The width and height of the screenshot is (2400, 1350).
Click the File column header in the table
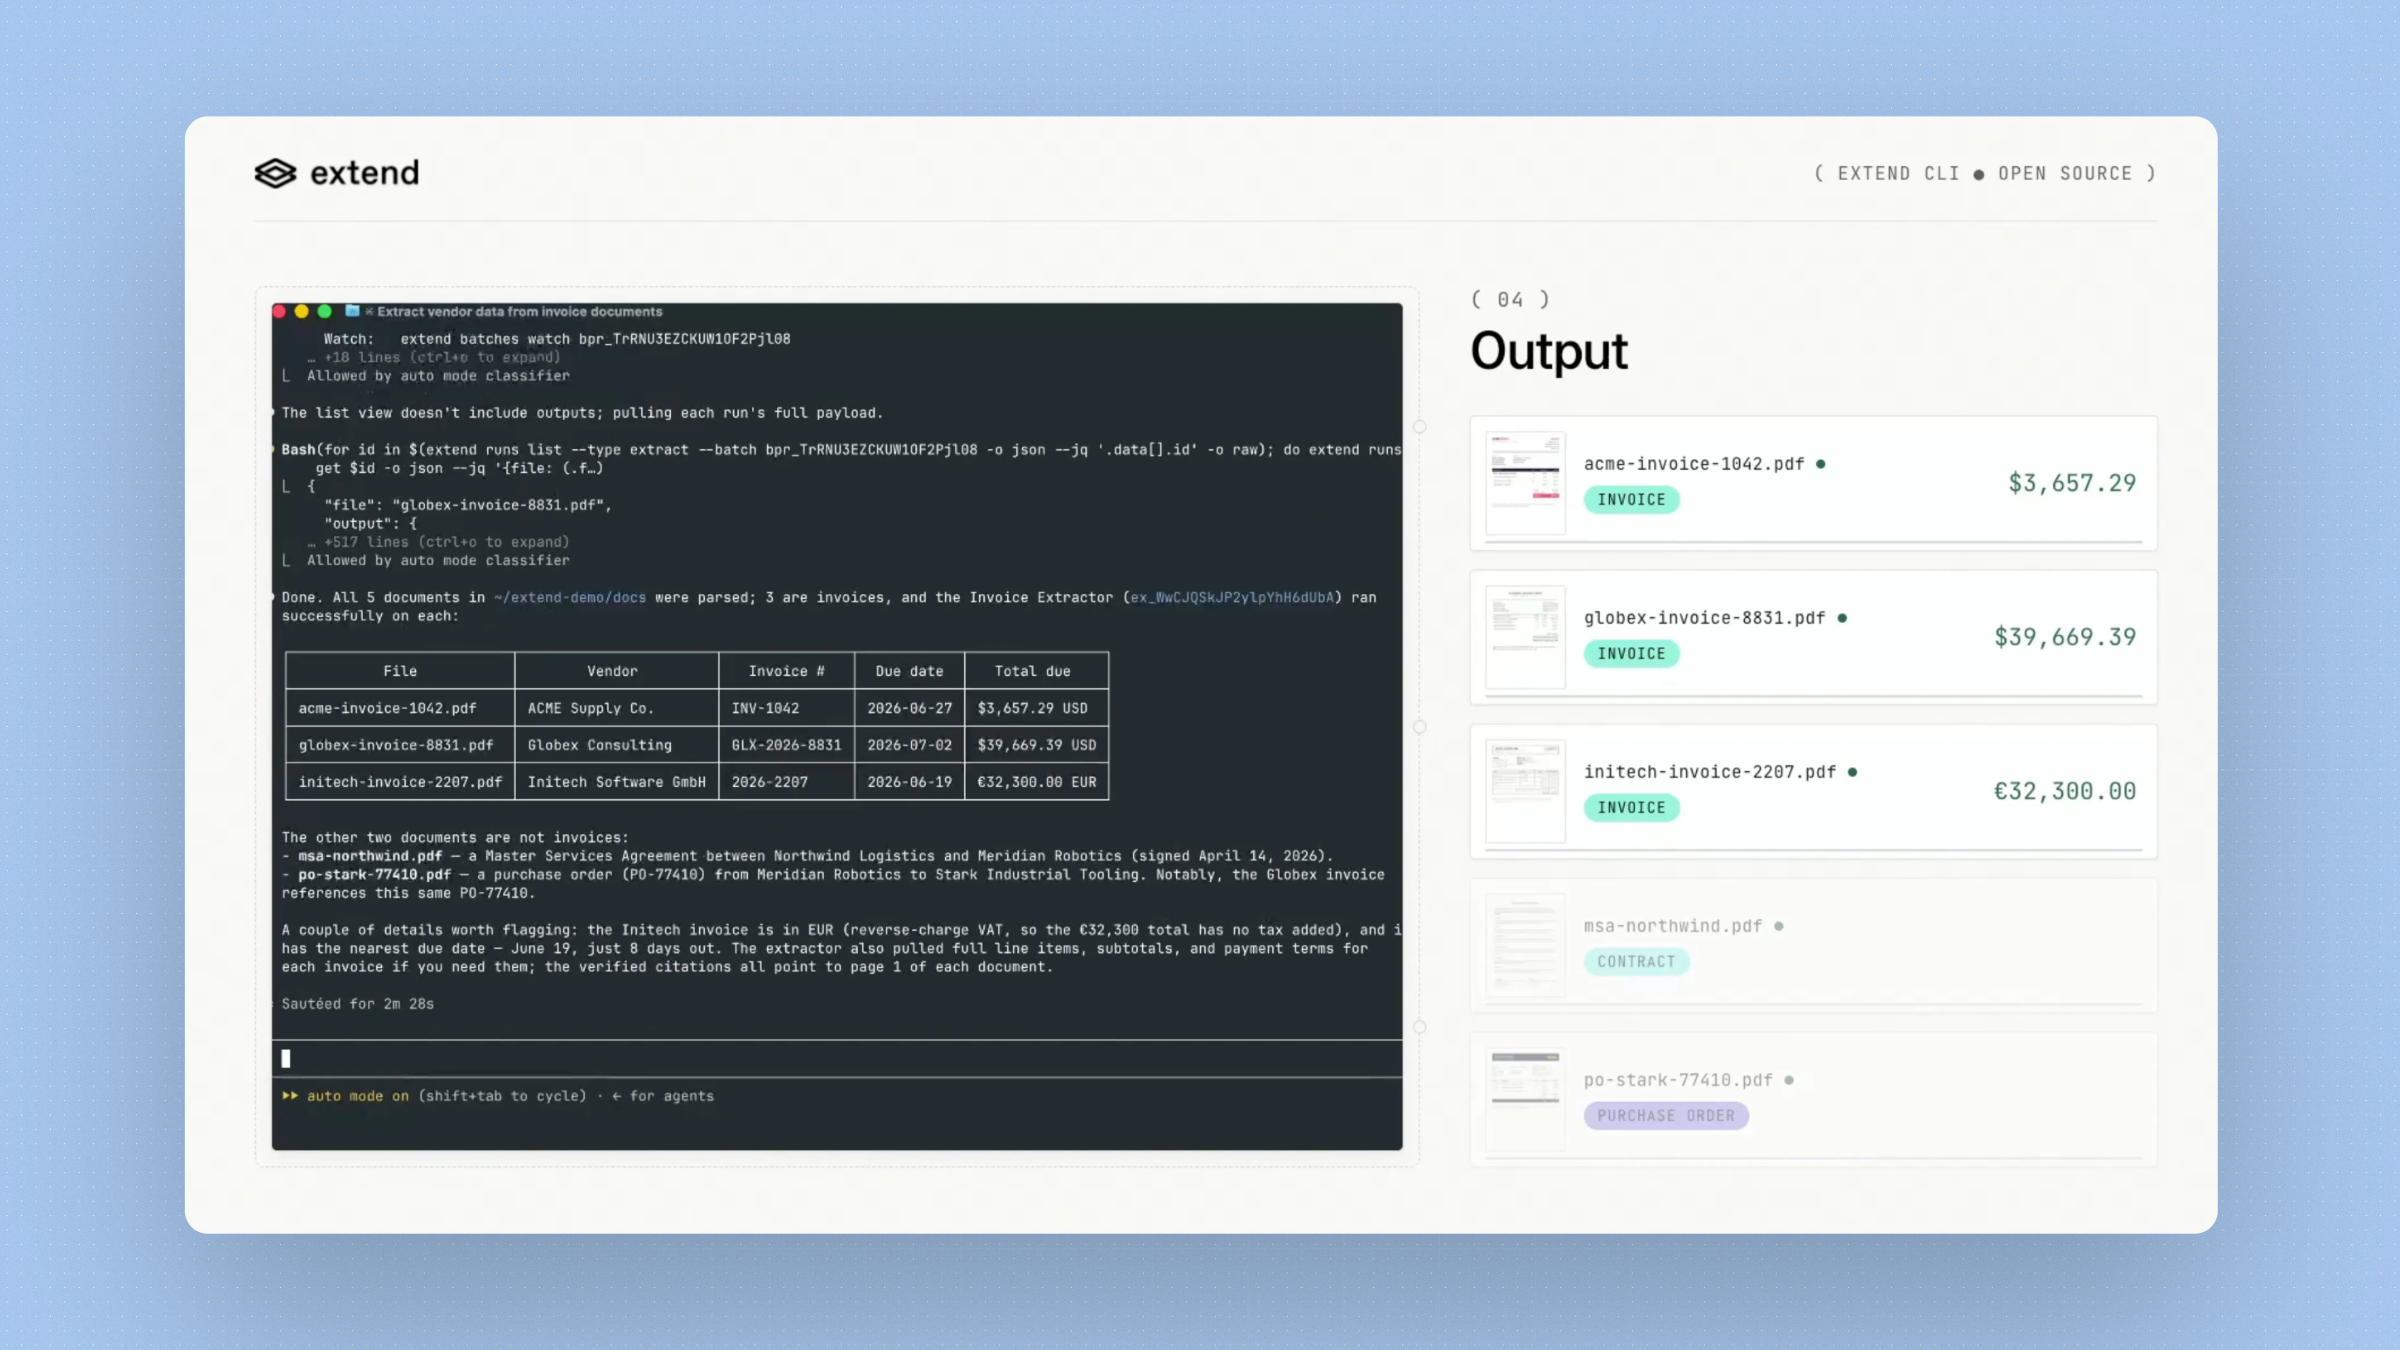tap(400, 671)
